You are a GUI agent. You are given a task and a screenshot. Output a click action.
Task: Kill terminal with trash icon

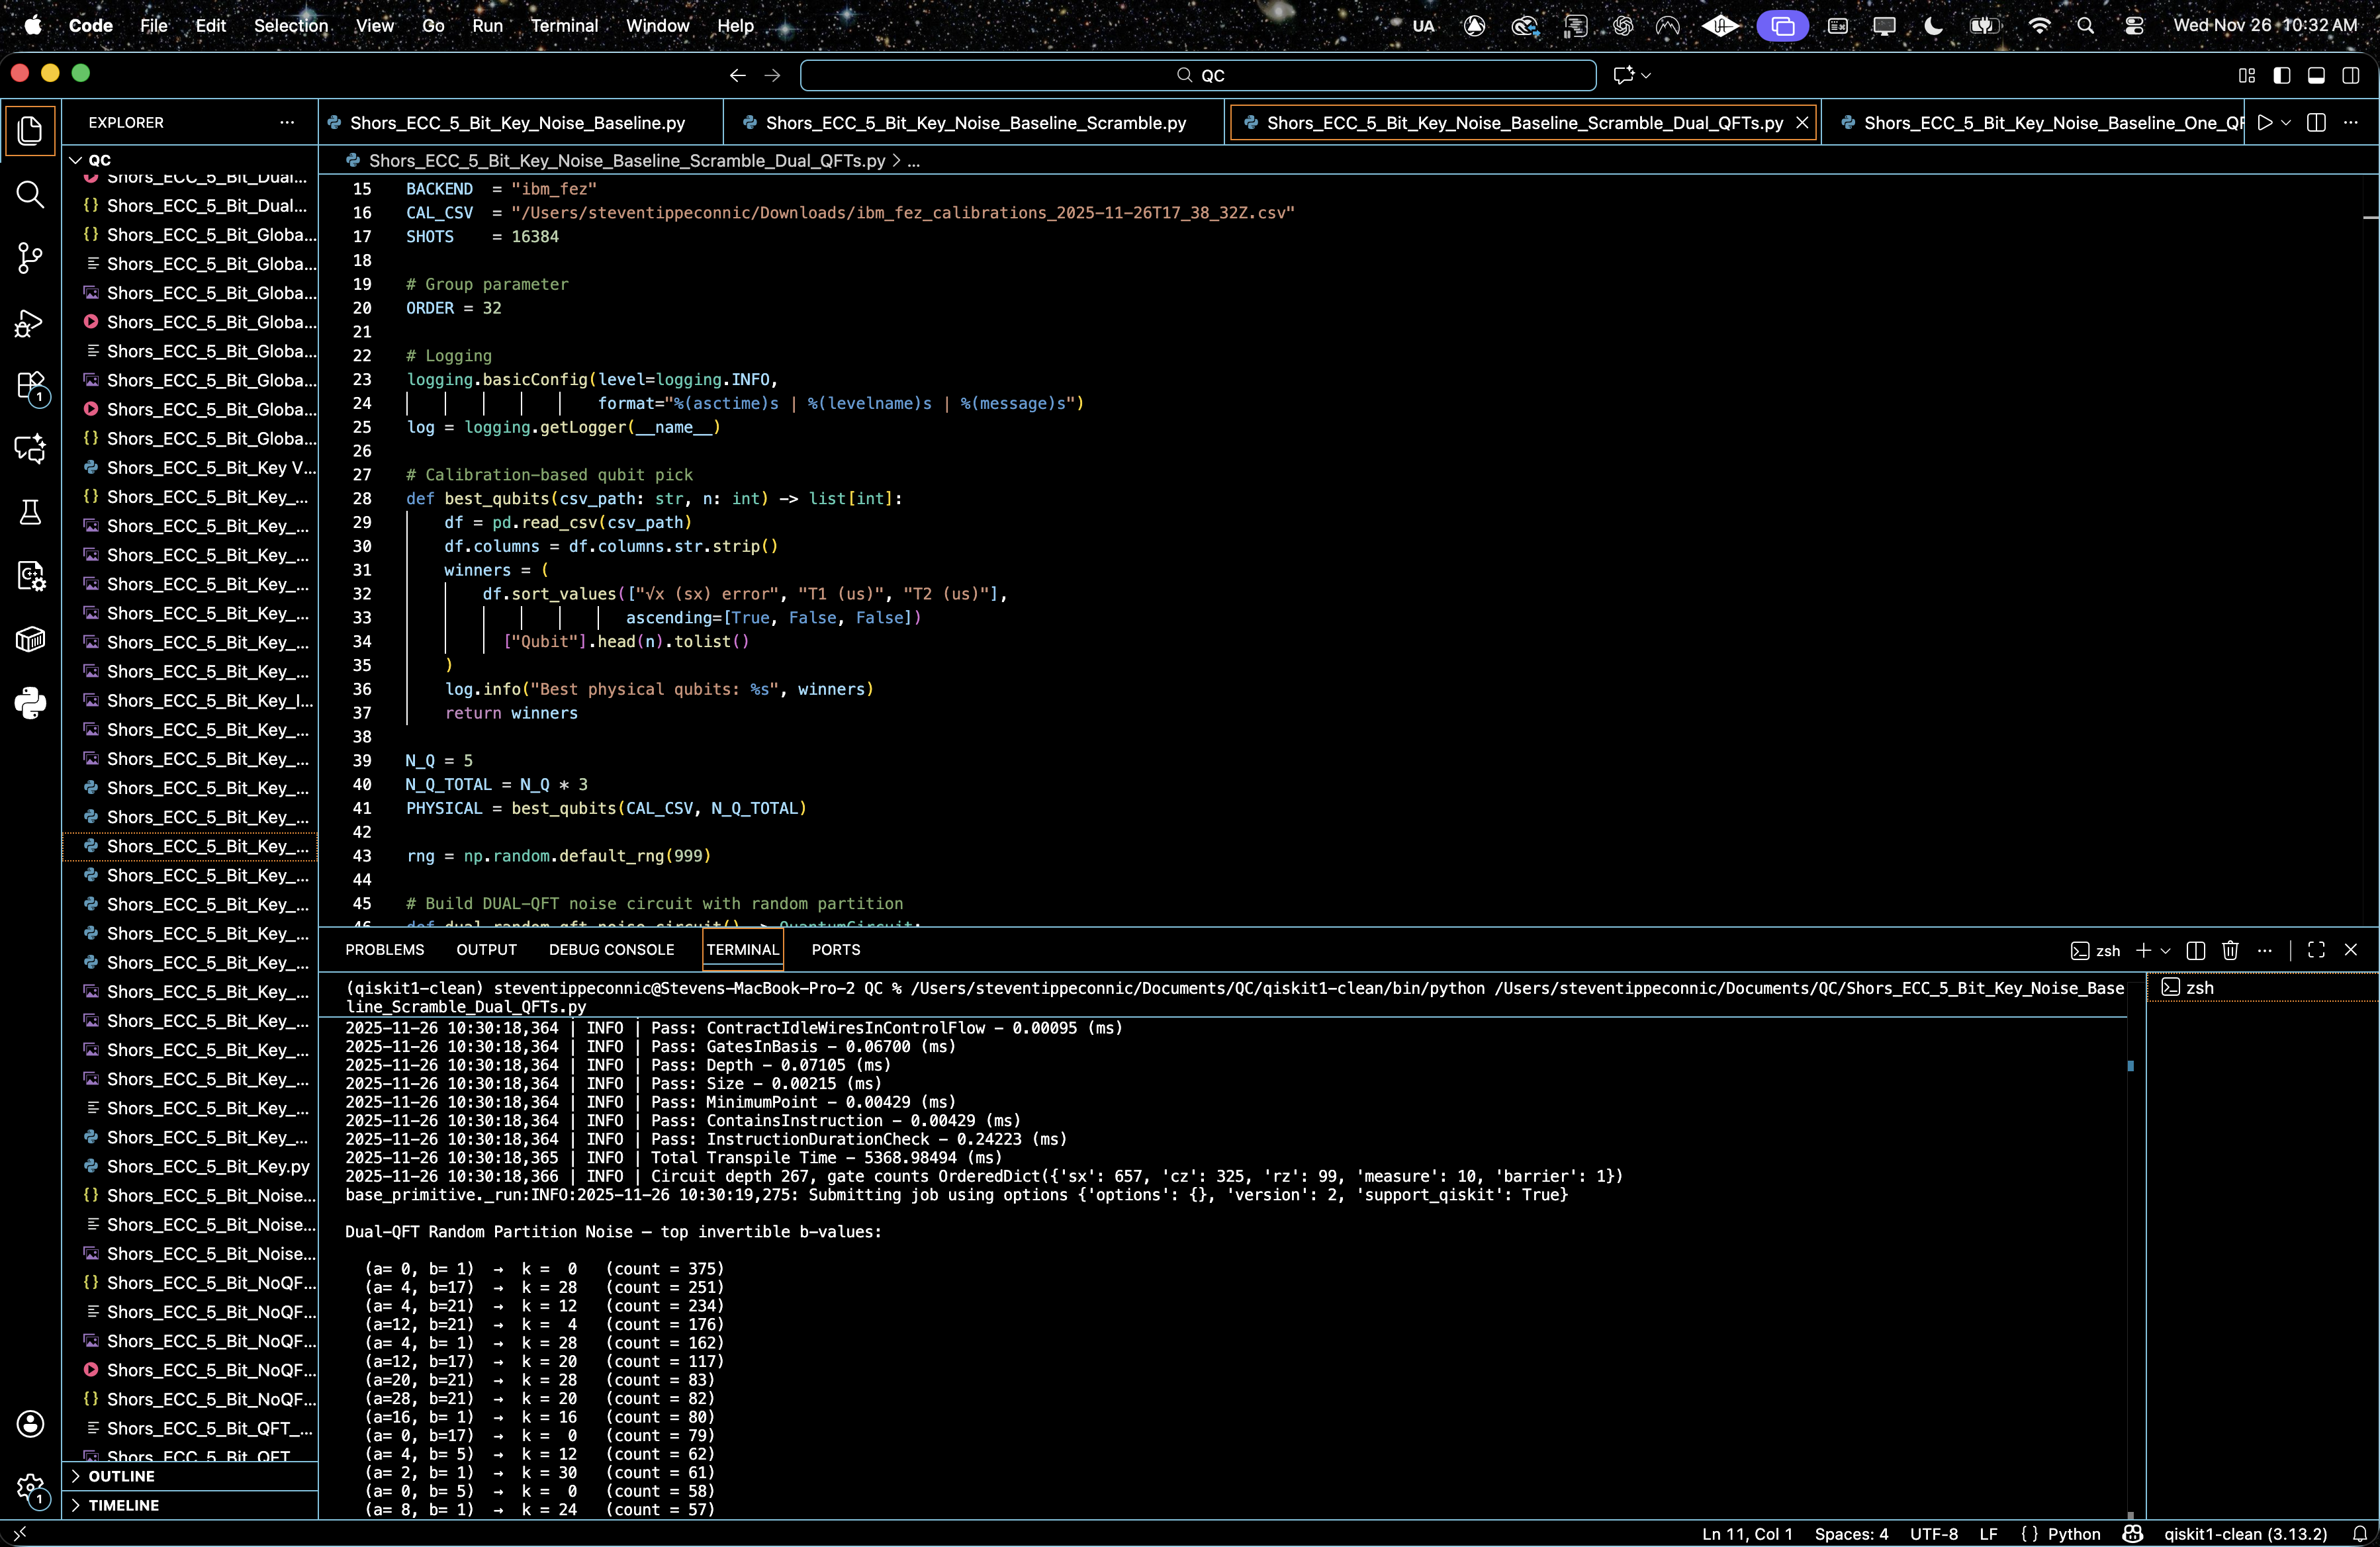pos(2230,950)
